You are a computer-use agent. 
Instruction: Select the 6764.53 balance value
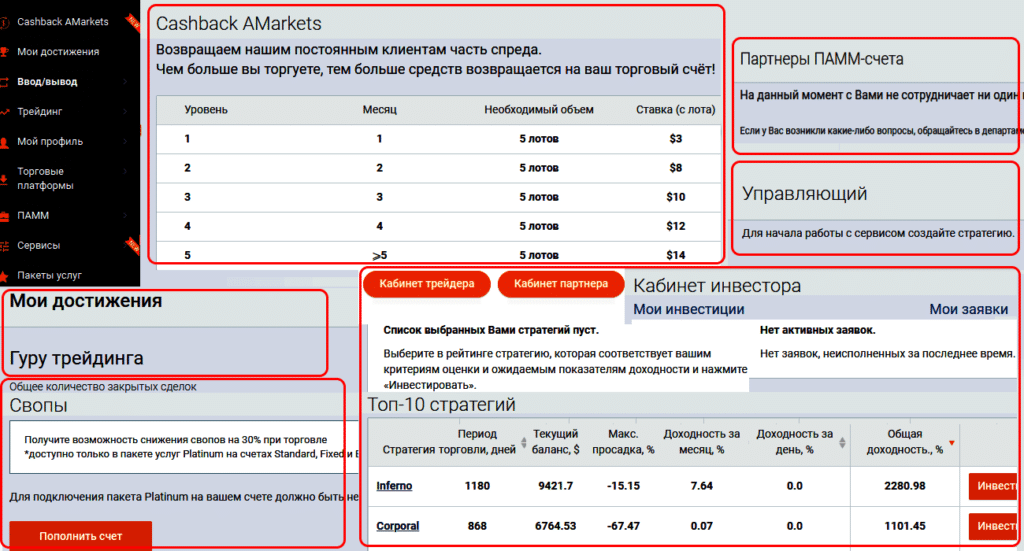555,526
